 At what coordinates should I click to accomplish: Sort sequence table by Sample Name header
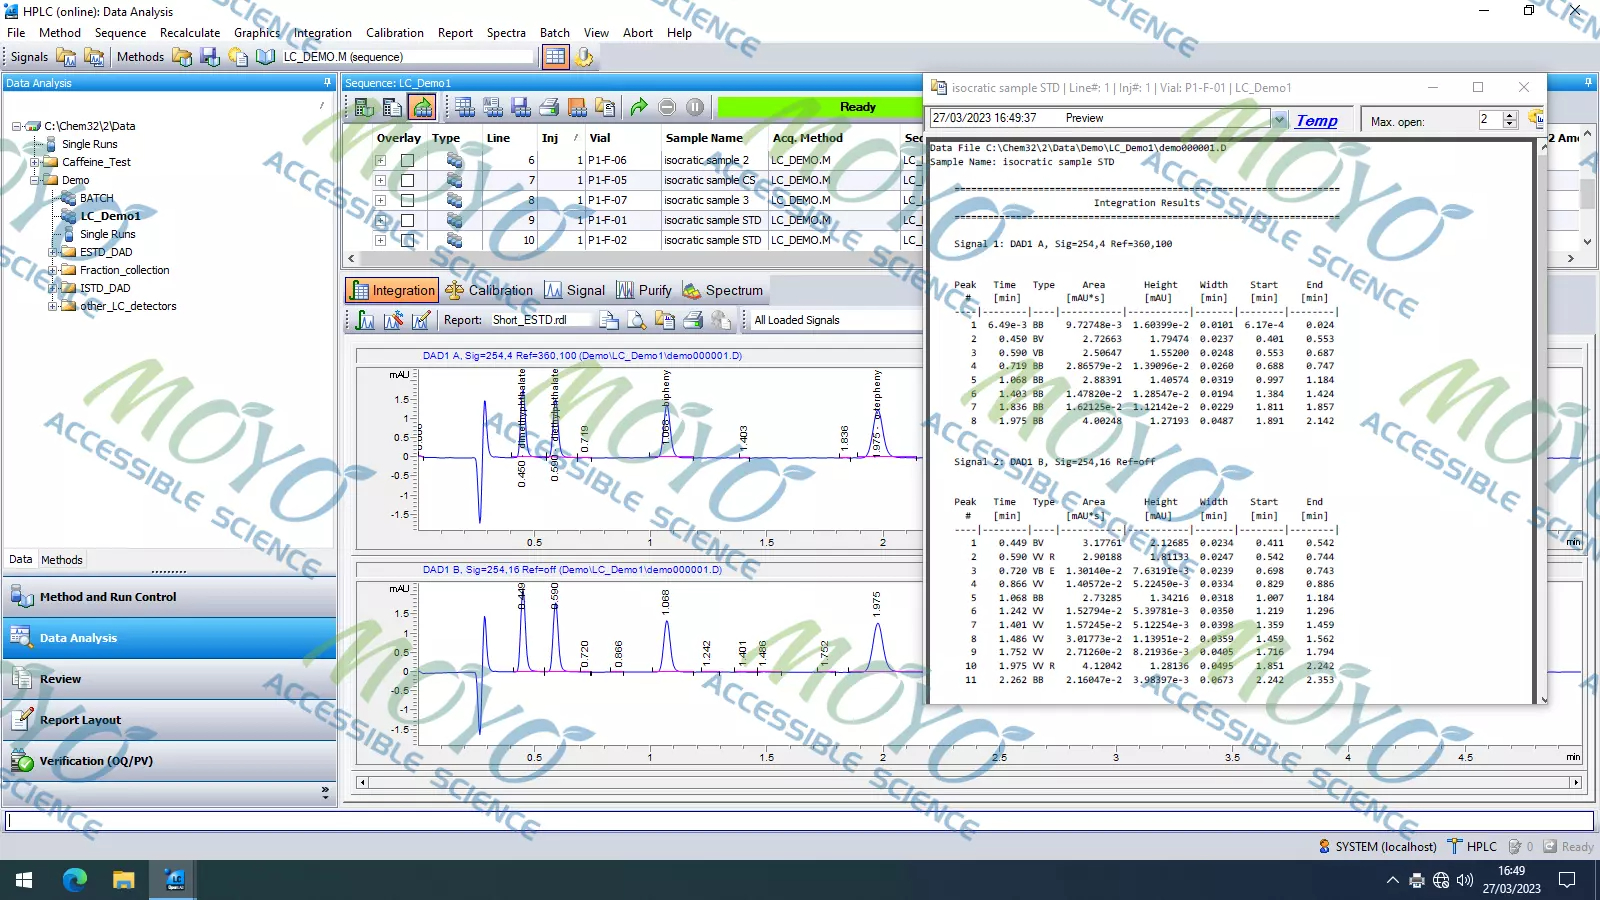(x=704, y=138)
